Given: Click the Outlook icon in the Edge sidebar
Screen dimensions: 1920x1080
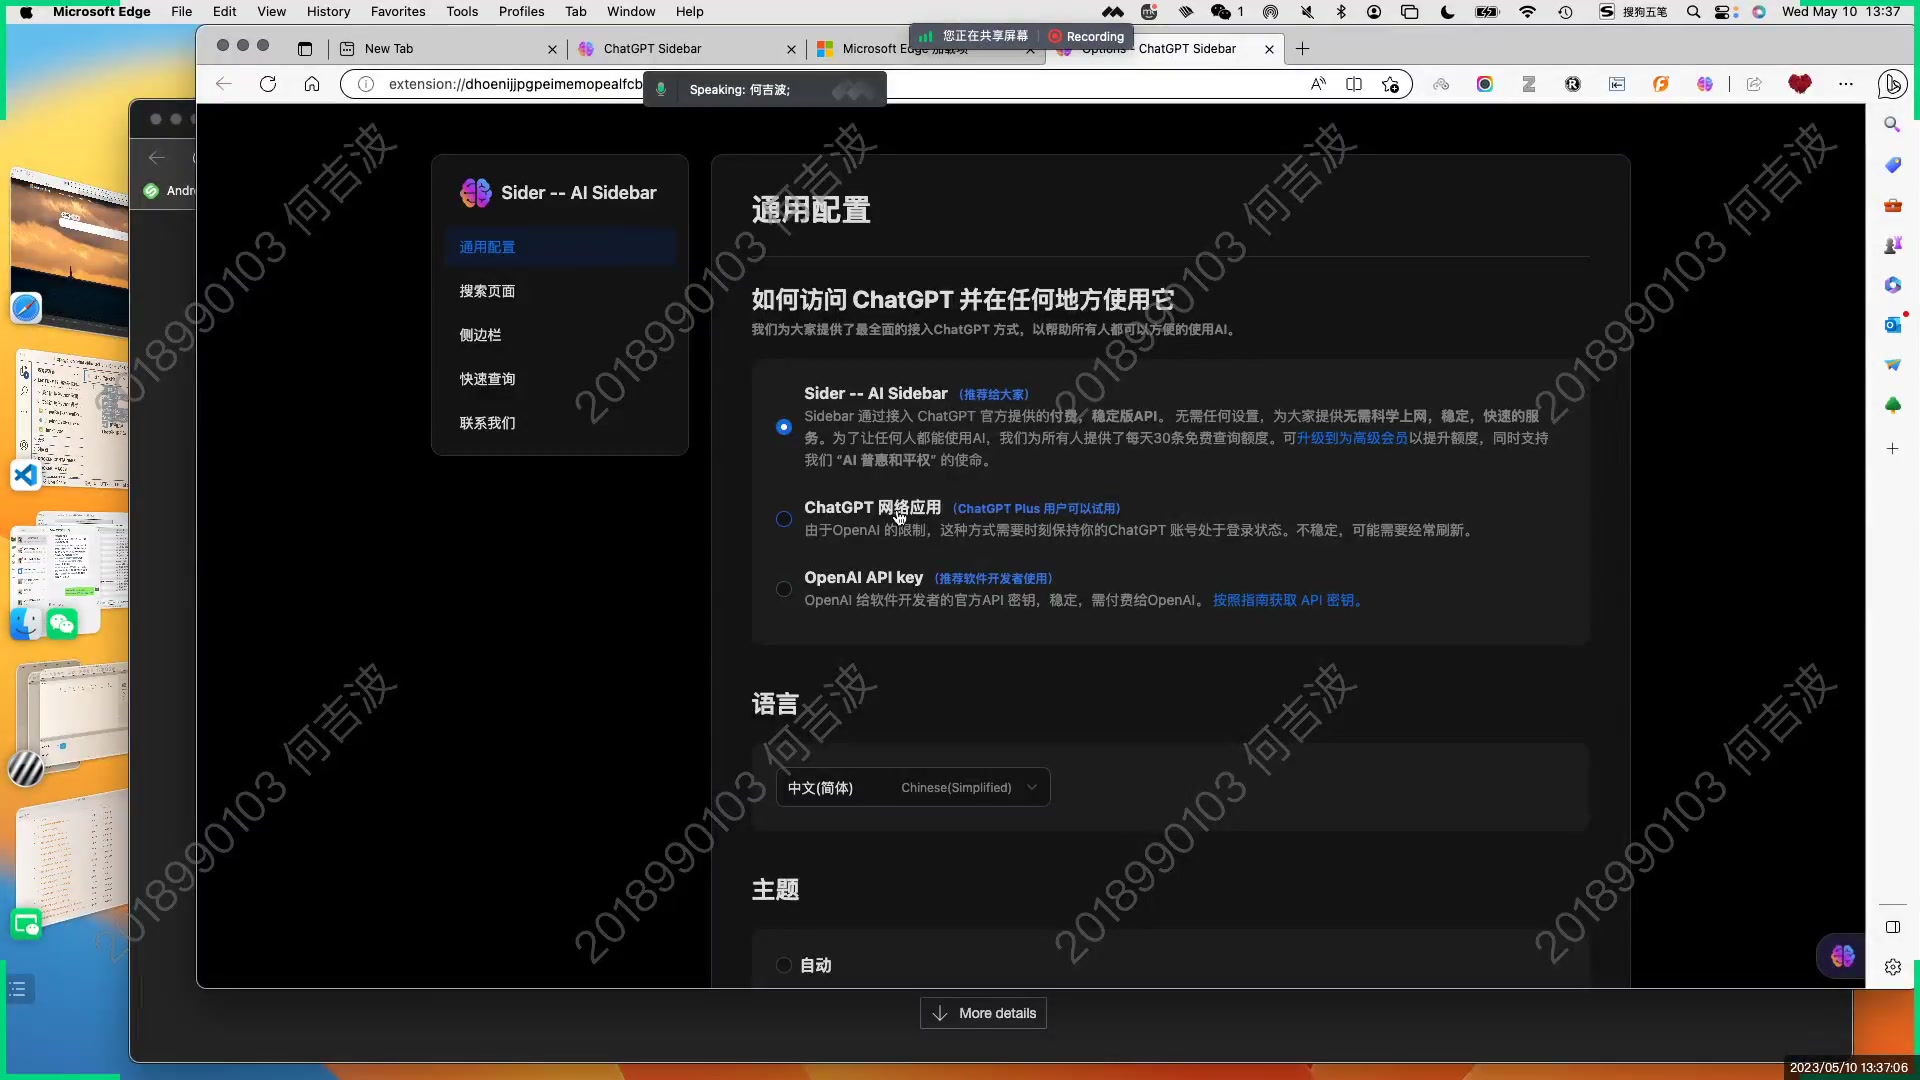Looking at the screenshot, I should [x=1892, y=325].
